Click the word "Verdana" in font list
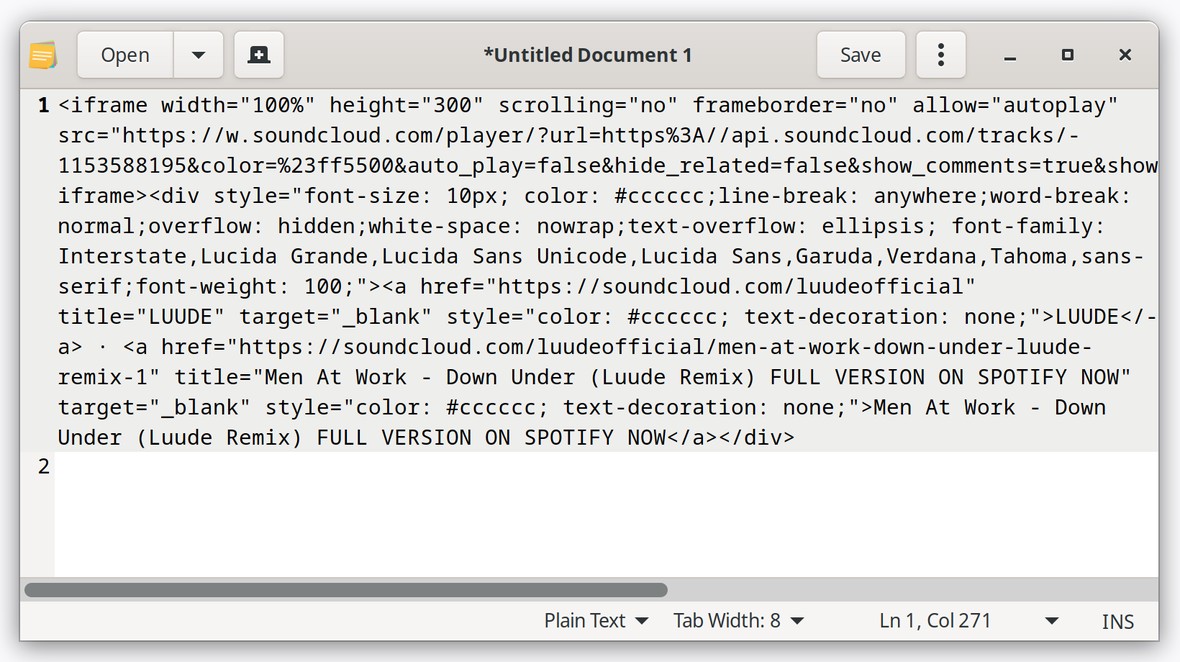 coord(931,257)
